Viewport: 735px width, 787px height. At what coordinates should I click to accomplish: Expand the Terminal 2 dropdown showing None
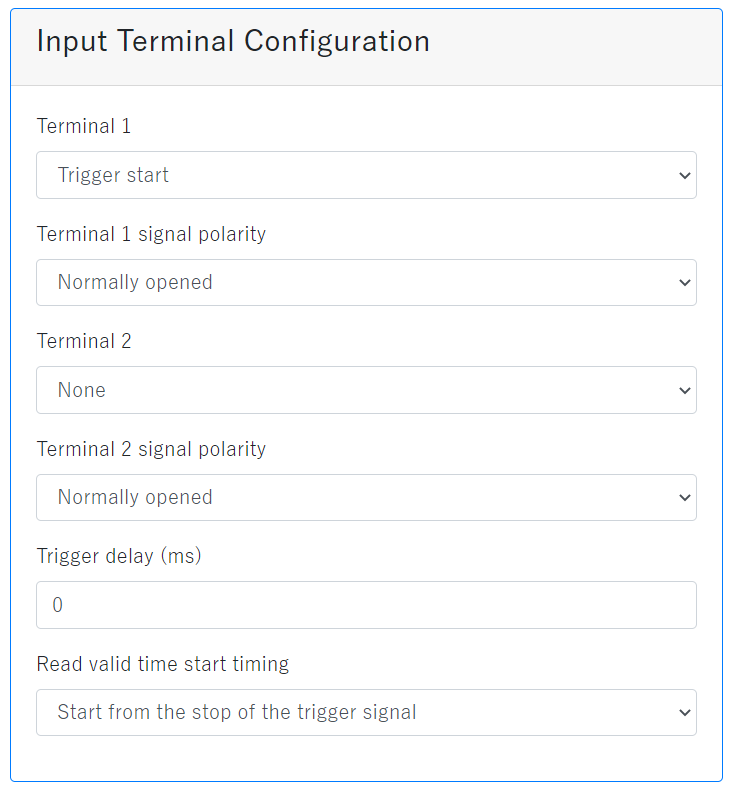click(x=366, y=390)
